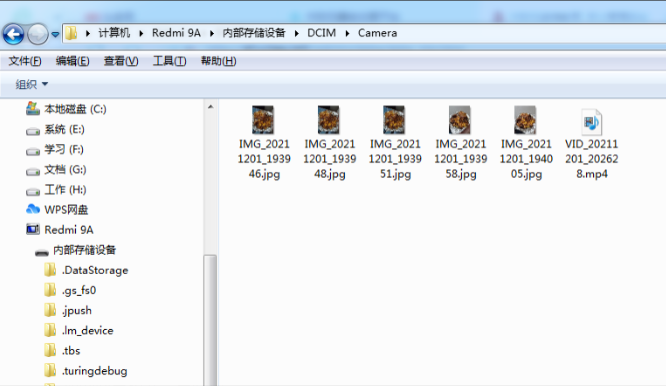Select thumbnail of IMG_20211201_193958.jpg
Image resolution: width=666 pixels, height=386 pixels.
point(460,120)
